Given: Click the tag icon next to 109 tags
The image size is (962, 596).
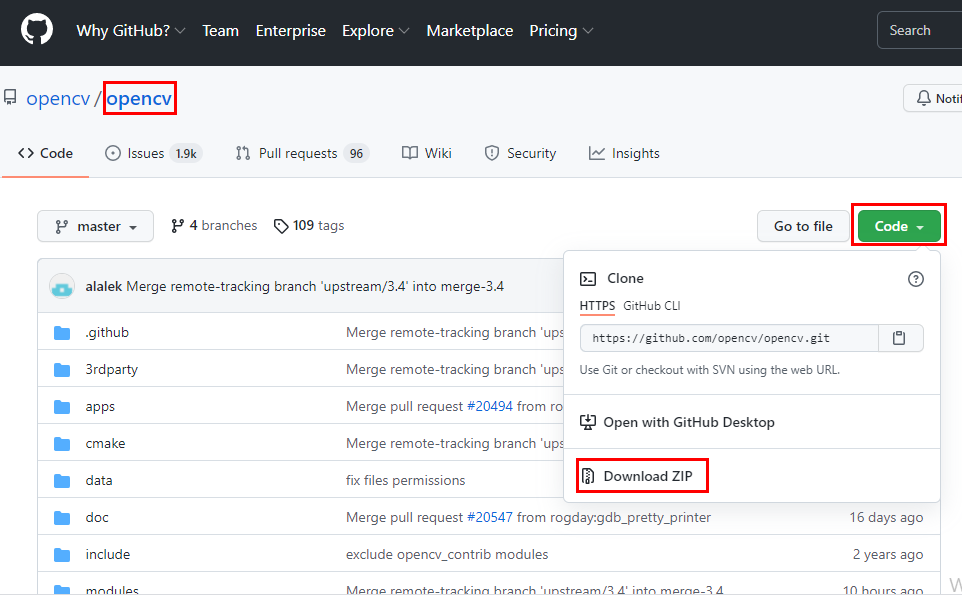Looking at the screenshot, I should [281, 226].
